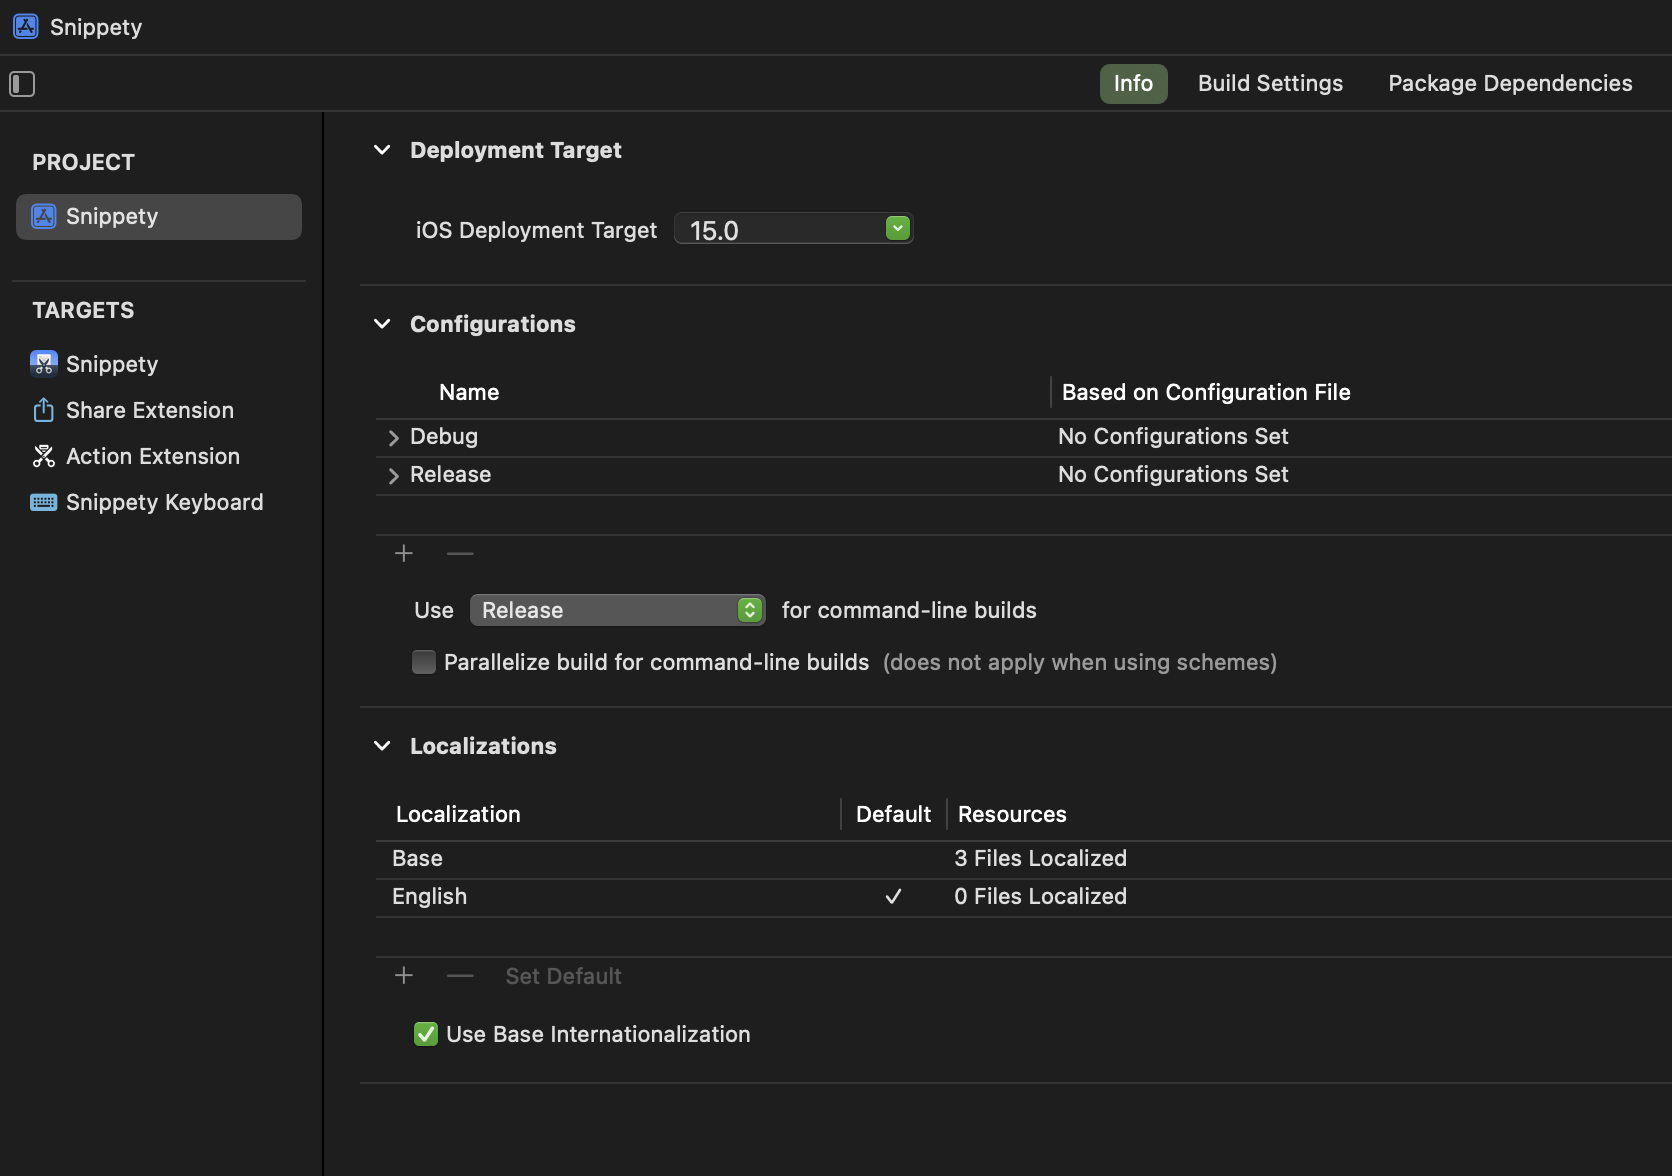
Task: Enable Parallelize build for command-line builds
Action: 424,662
